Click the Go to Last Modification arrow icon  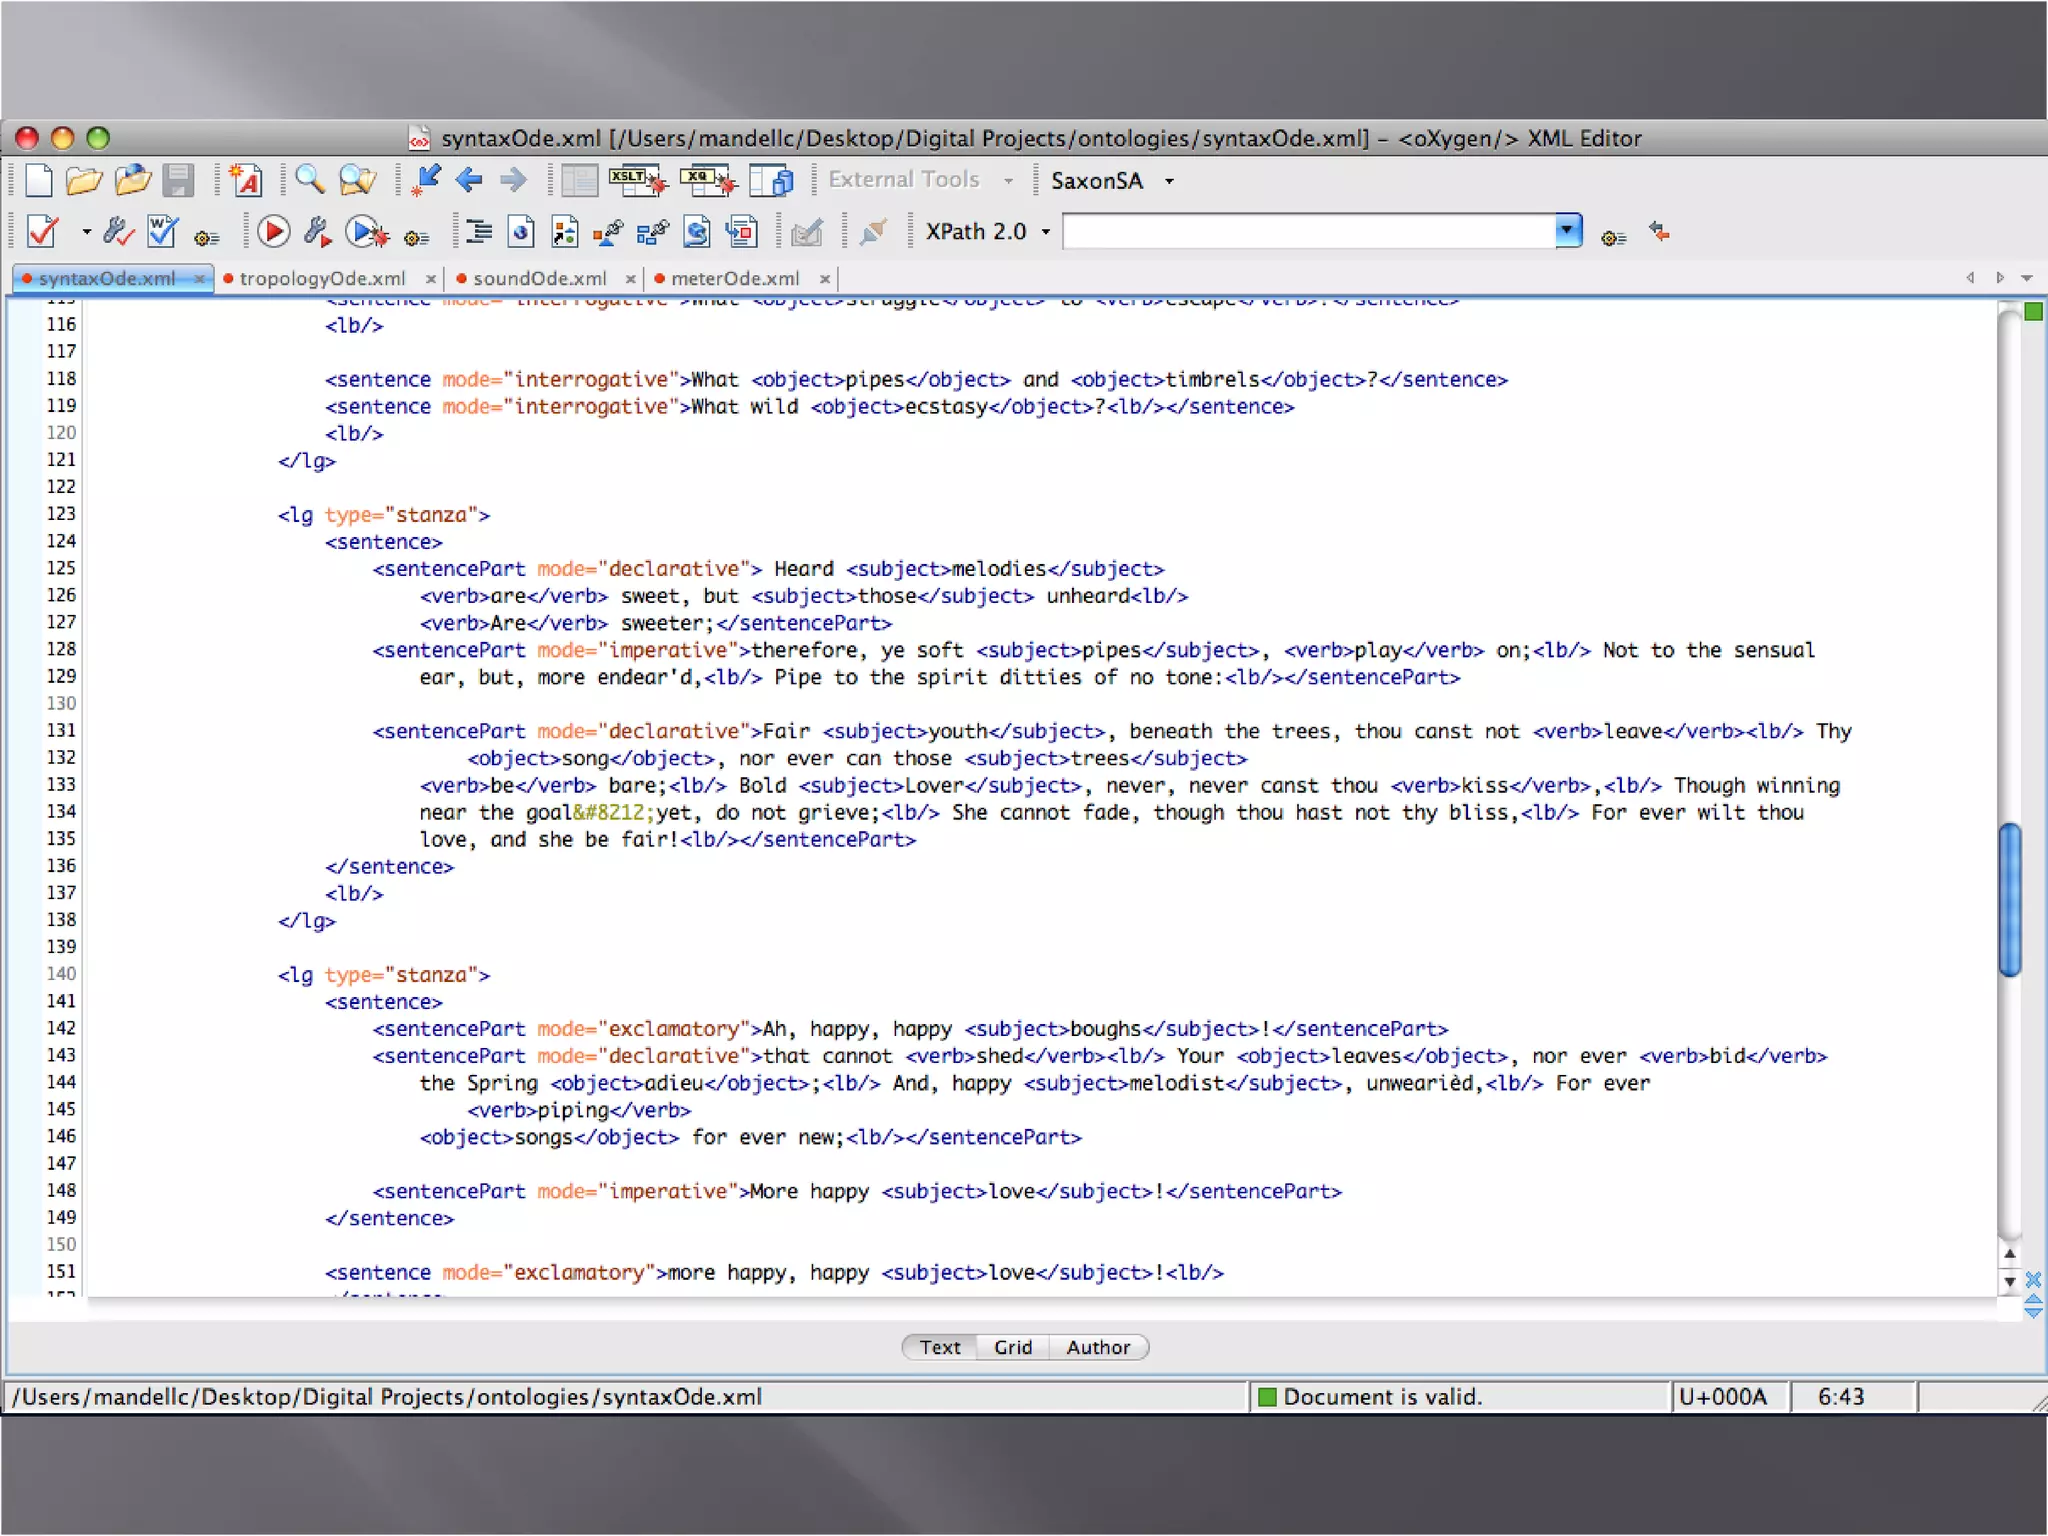pyautogui.click(x=427, y=180)
